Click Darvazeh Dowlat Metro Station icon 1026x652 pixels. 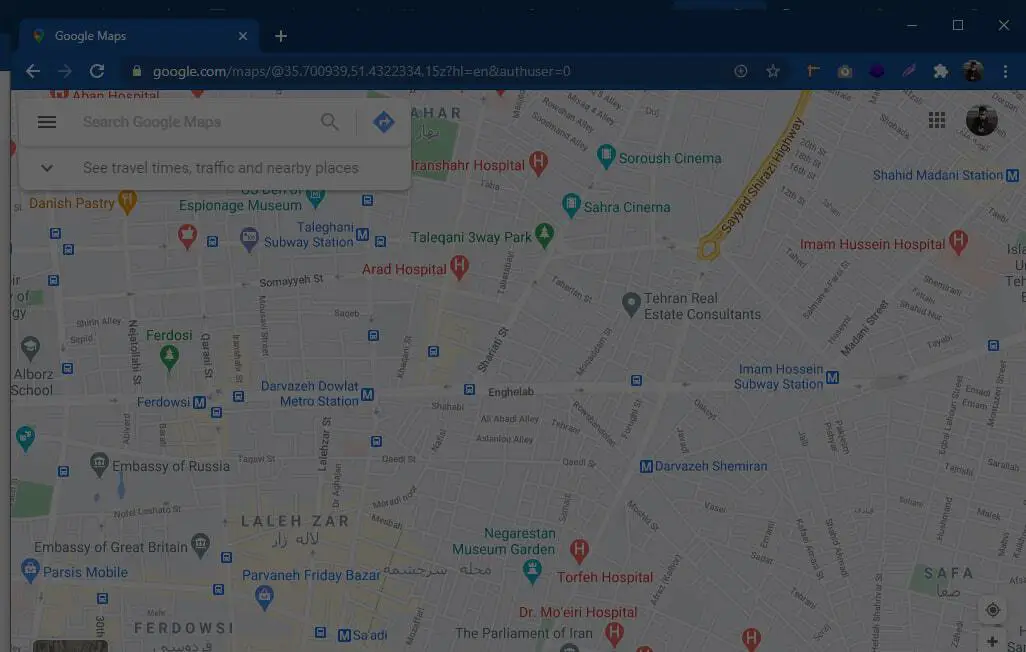click(367, 394)
